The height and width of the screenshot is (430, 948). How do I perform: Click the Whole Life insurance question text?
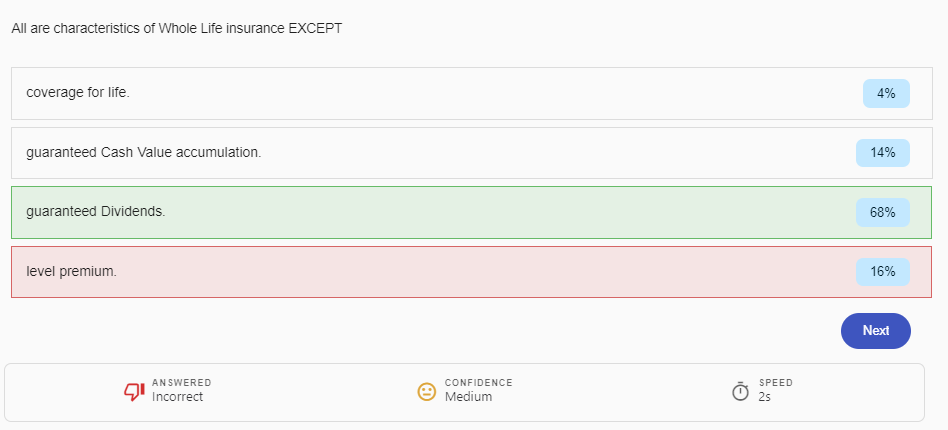tap(177, 28)
